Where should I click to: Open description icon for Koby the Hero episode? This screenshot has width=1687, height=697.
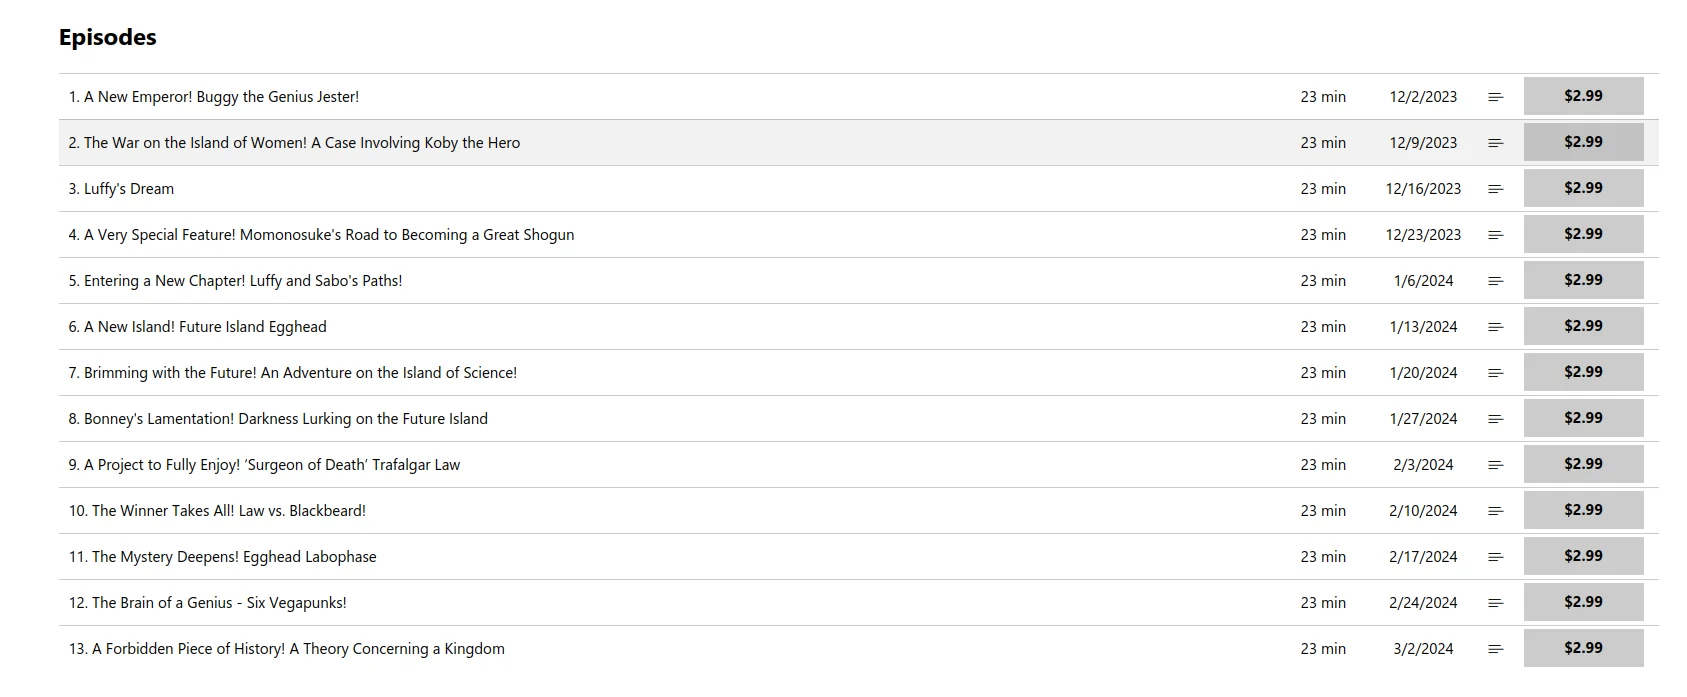click(x=1495, y=143)
